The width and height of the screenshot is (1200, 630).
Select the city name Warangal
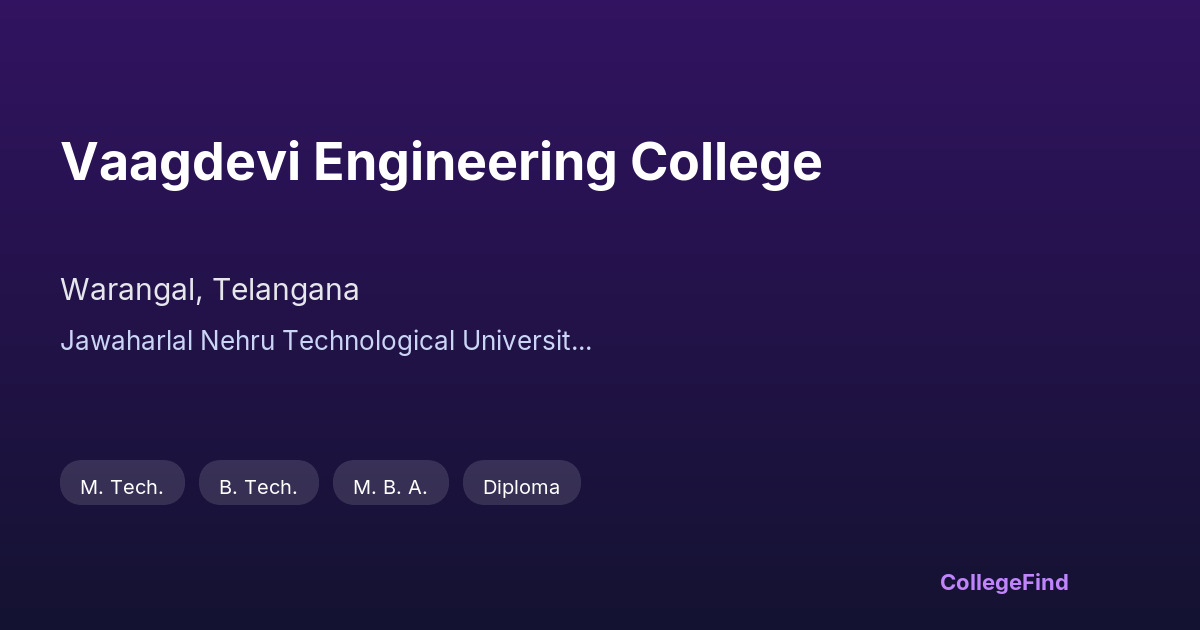pyautogui.click(x=129, y=290)
